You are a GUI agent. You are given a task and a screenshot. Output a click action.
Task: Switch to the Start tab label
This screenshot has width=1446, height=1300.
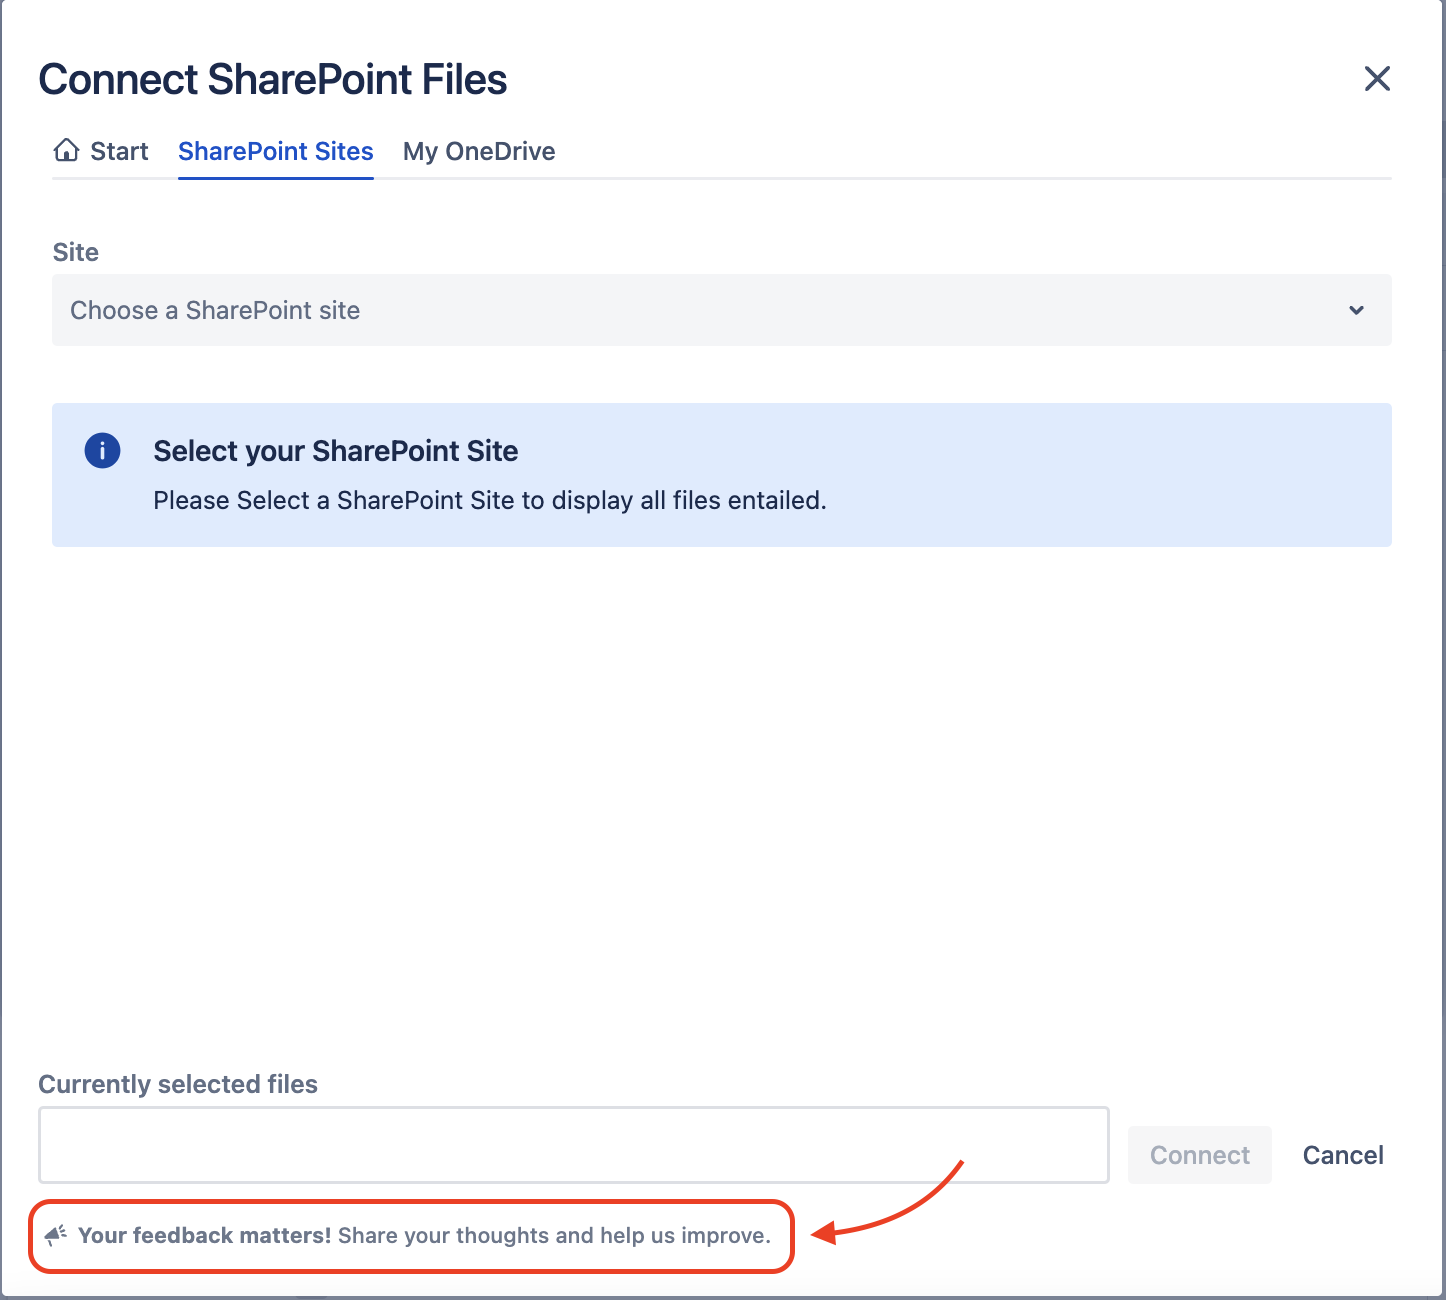click(x=119, y=151)
